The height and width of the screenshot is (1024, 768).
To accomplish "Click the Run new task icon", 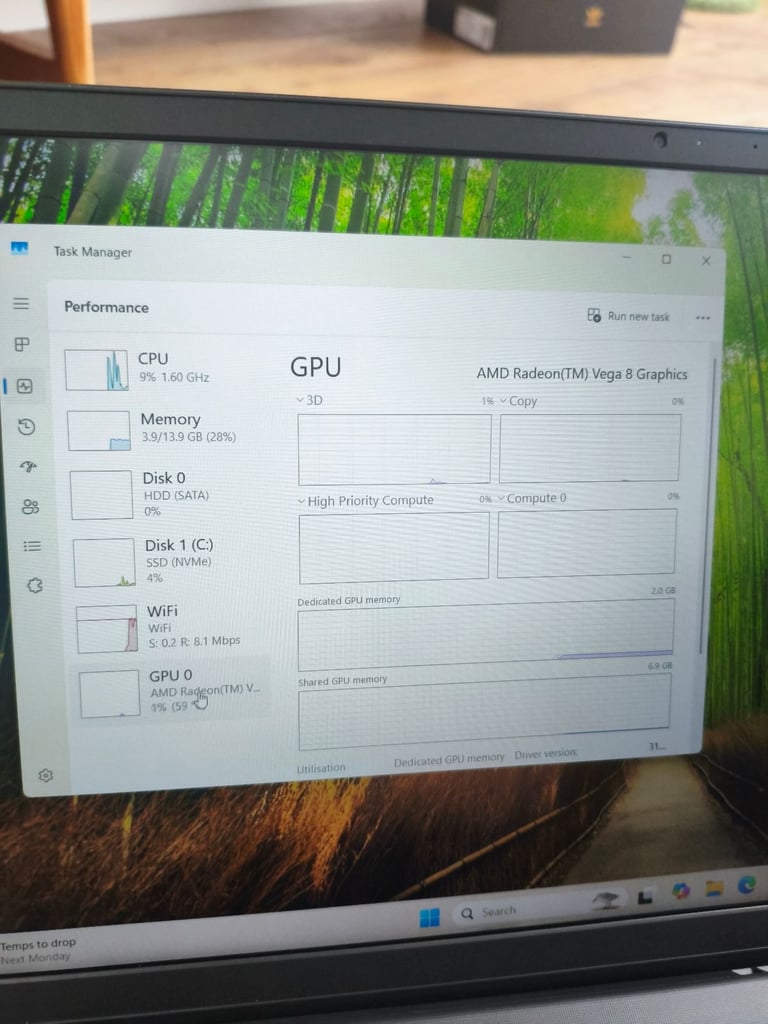I will pos(594,315).
